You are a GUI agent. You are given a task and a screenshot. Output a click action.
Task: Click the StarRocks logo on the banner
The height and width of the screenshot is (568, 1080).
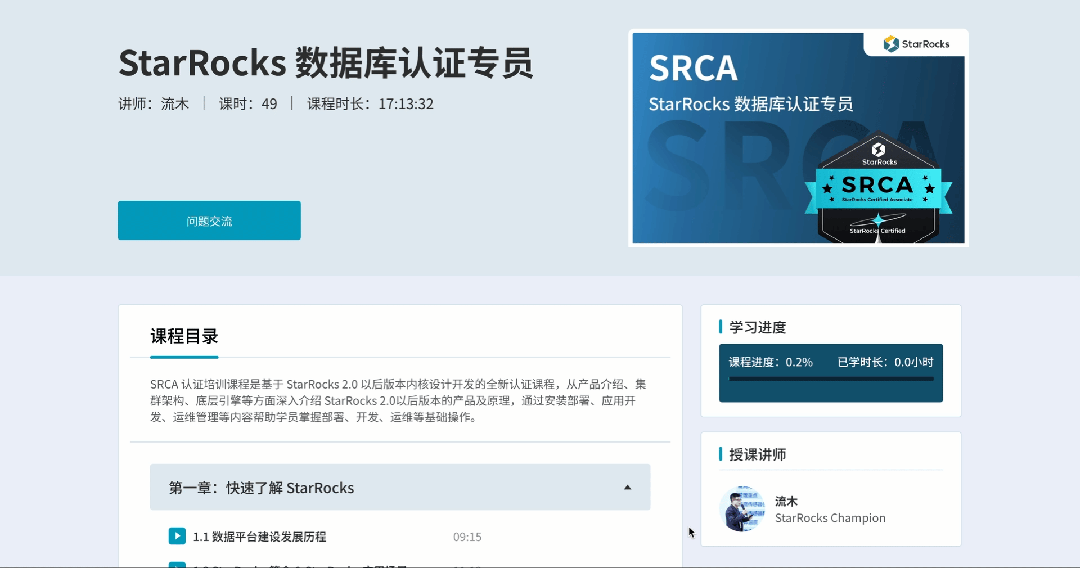(916, 43)
